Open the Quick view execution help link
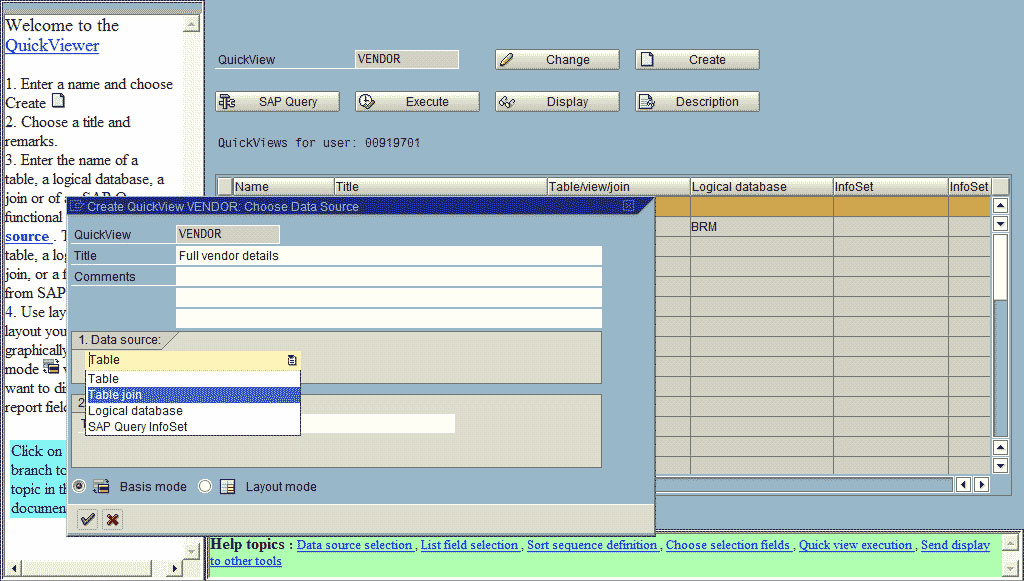1024x581 pixels. [x=855, y=545]
